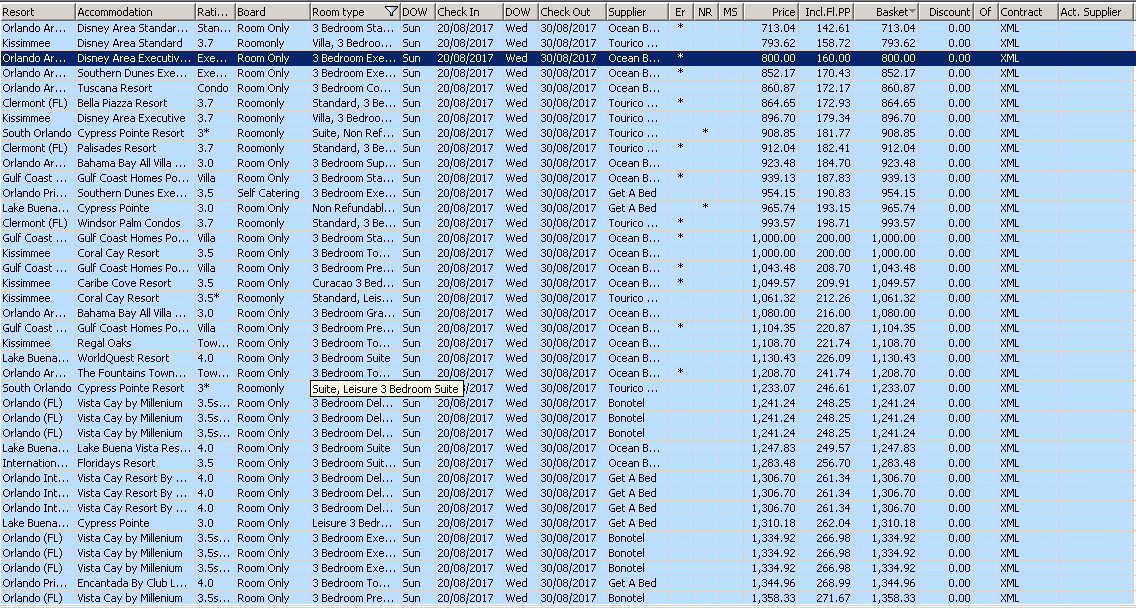1136x608 pixels.
Task: Click the MS column header
Action: pyautogui.click(x=731, y=12)
